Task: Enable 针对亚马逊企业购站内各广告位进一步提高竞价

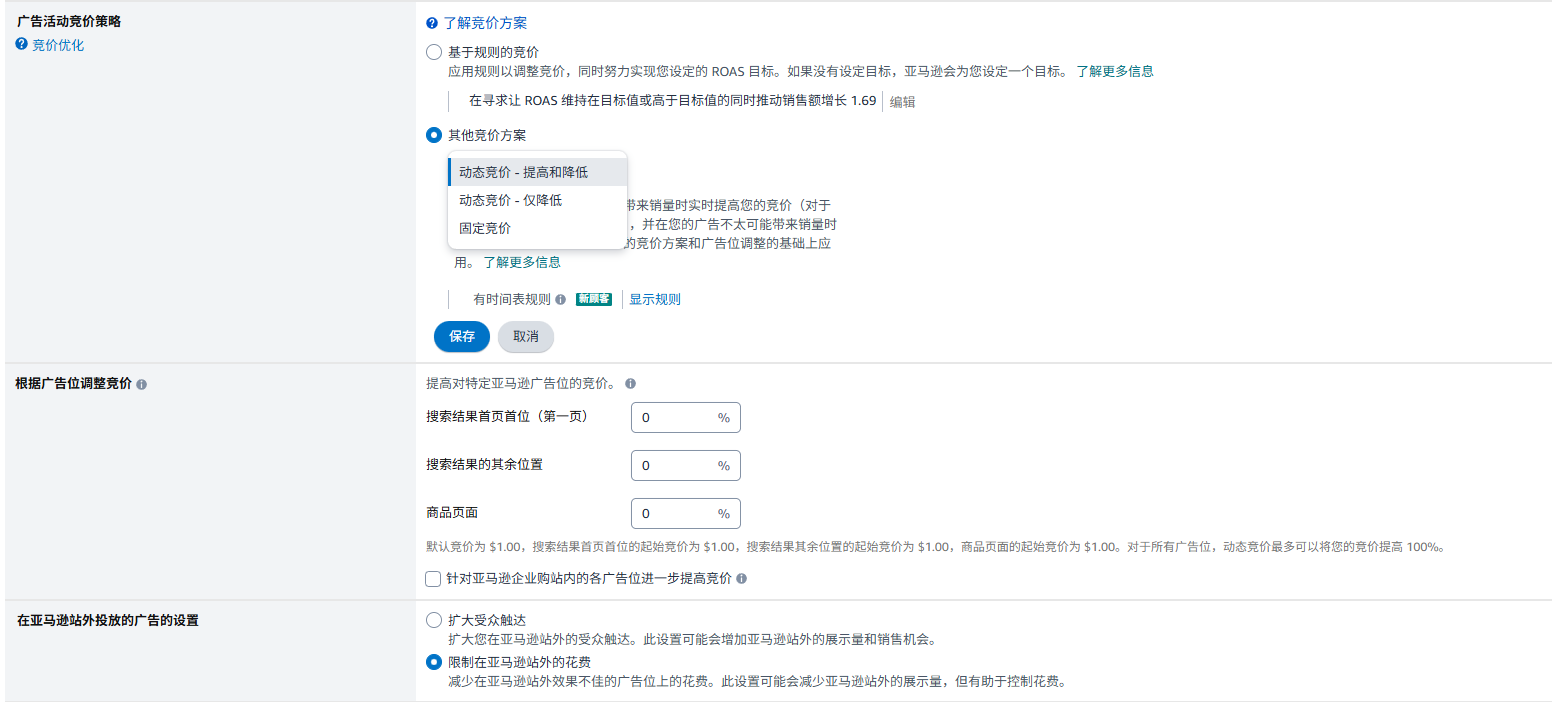Action: tap(432, 578)
